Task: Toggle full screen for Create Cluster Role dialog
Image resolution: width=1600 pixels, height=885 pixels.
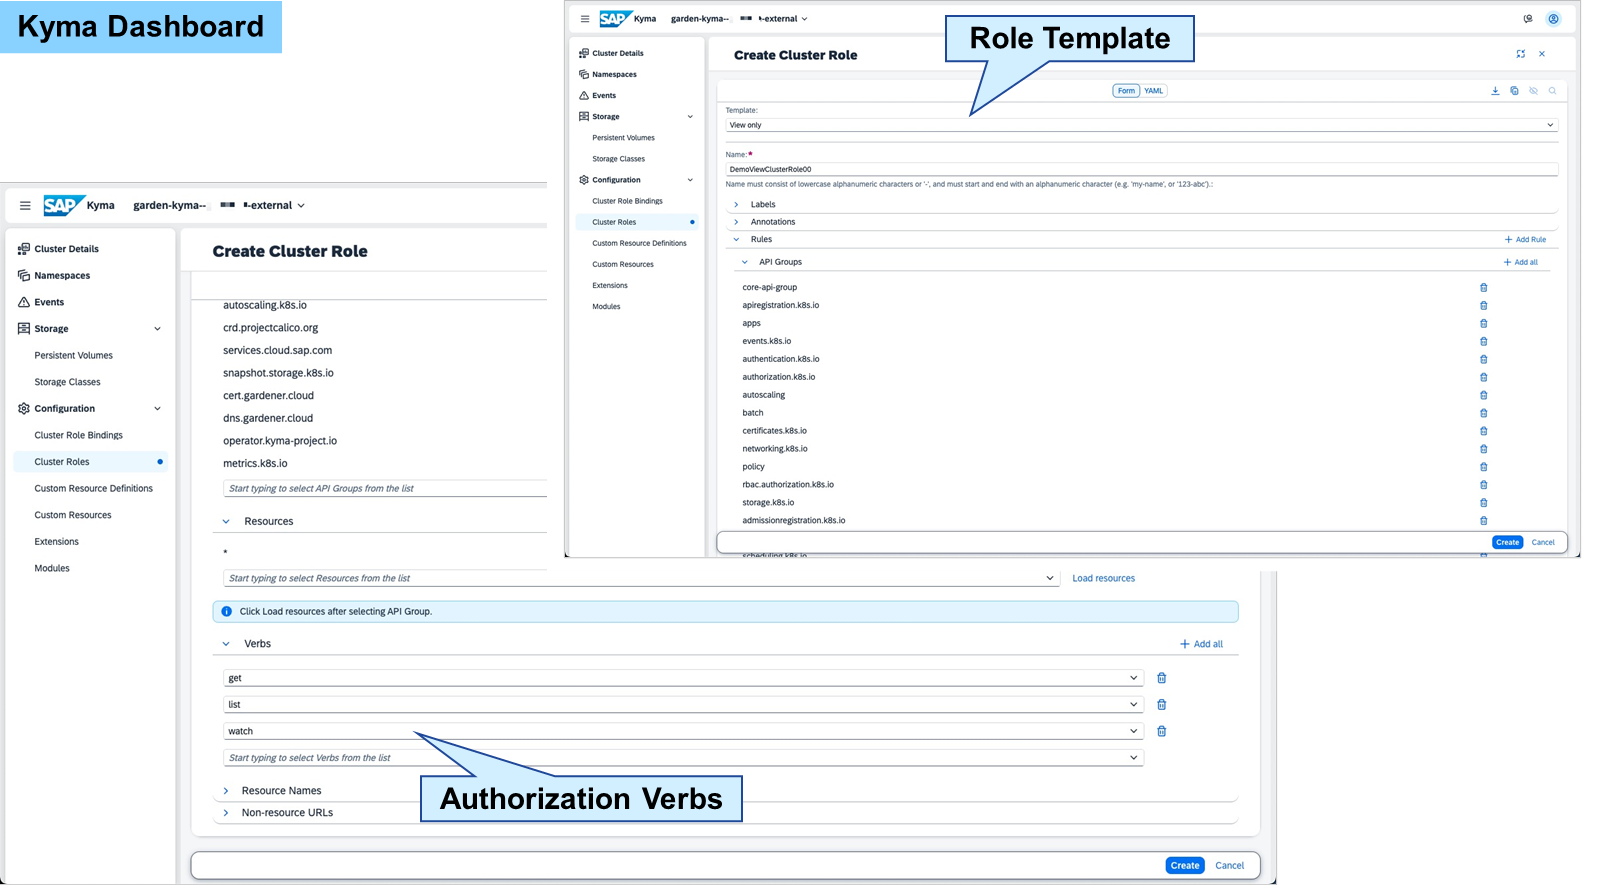Action: pos(1521,54)
